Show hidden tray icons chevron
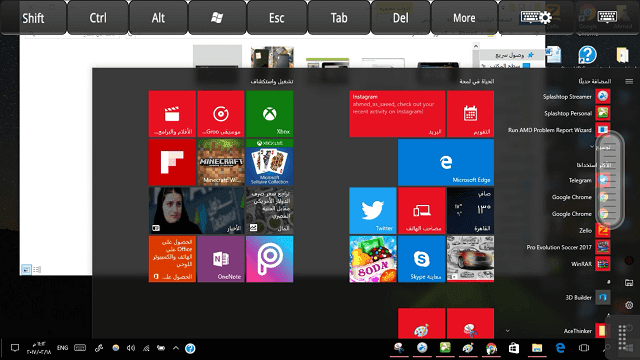Screen dimensions: 640x360 (176, 348)
